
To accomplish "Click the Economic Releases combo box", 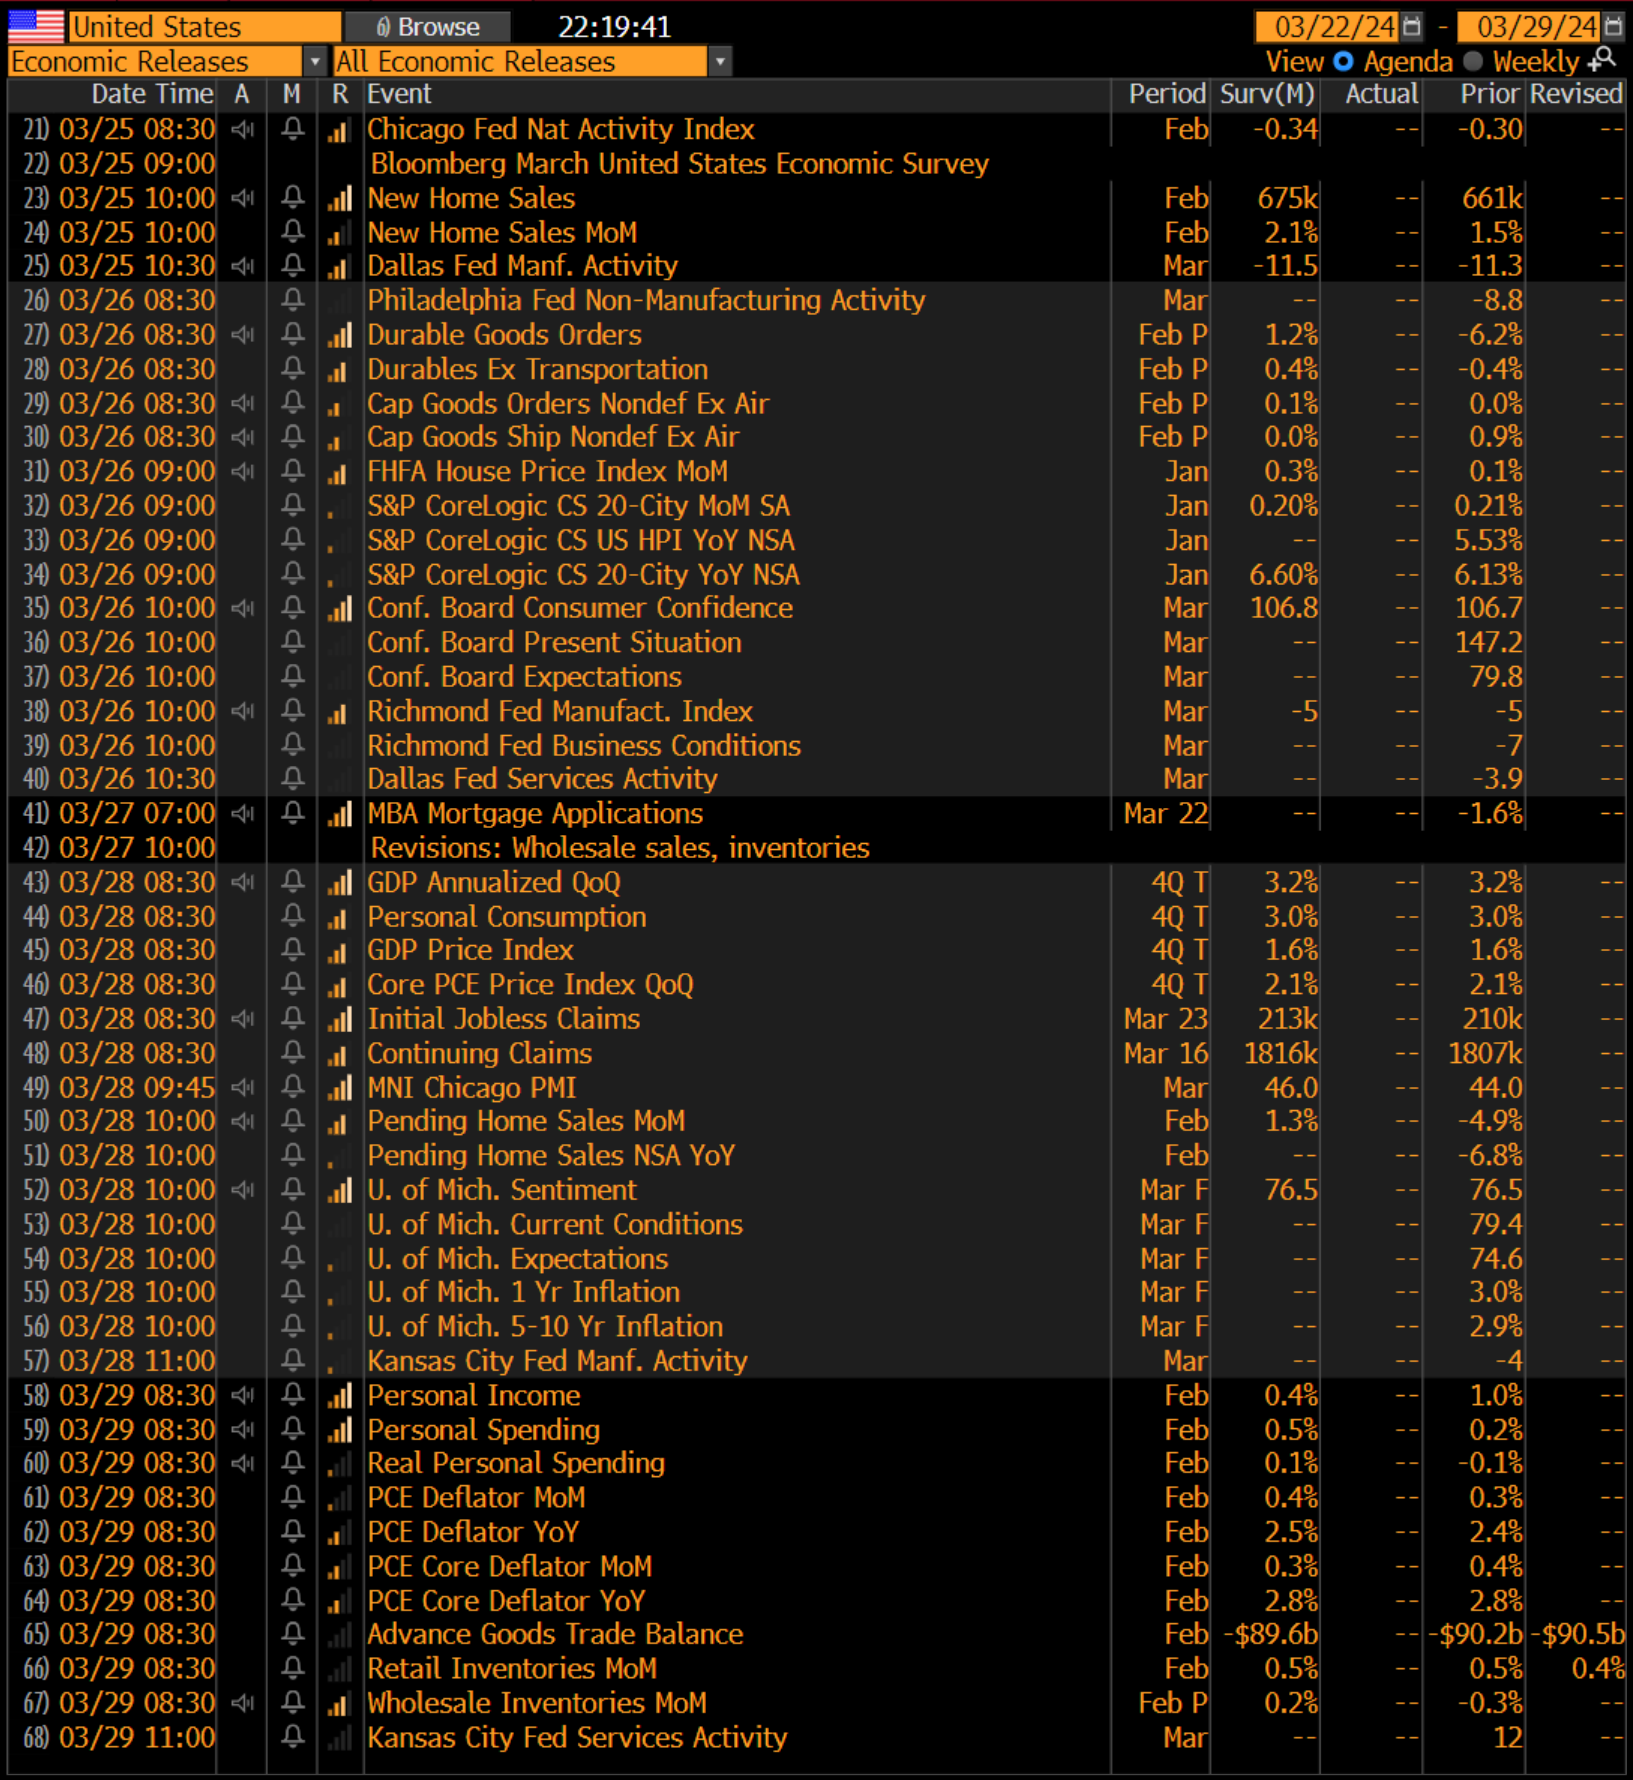I will [167, 61].
